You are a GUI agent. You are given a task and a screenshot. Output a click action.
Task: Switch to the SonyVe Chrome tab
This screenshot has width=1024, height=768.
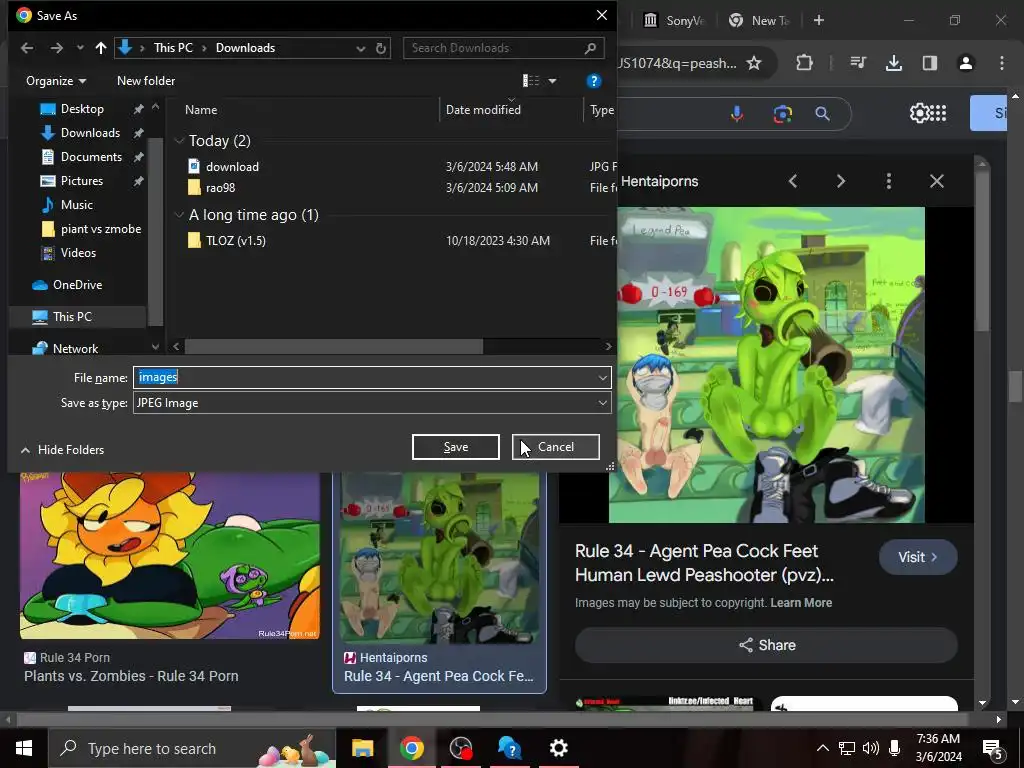[675, 20]
